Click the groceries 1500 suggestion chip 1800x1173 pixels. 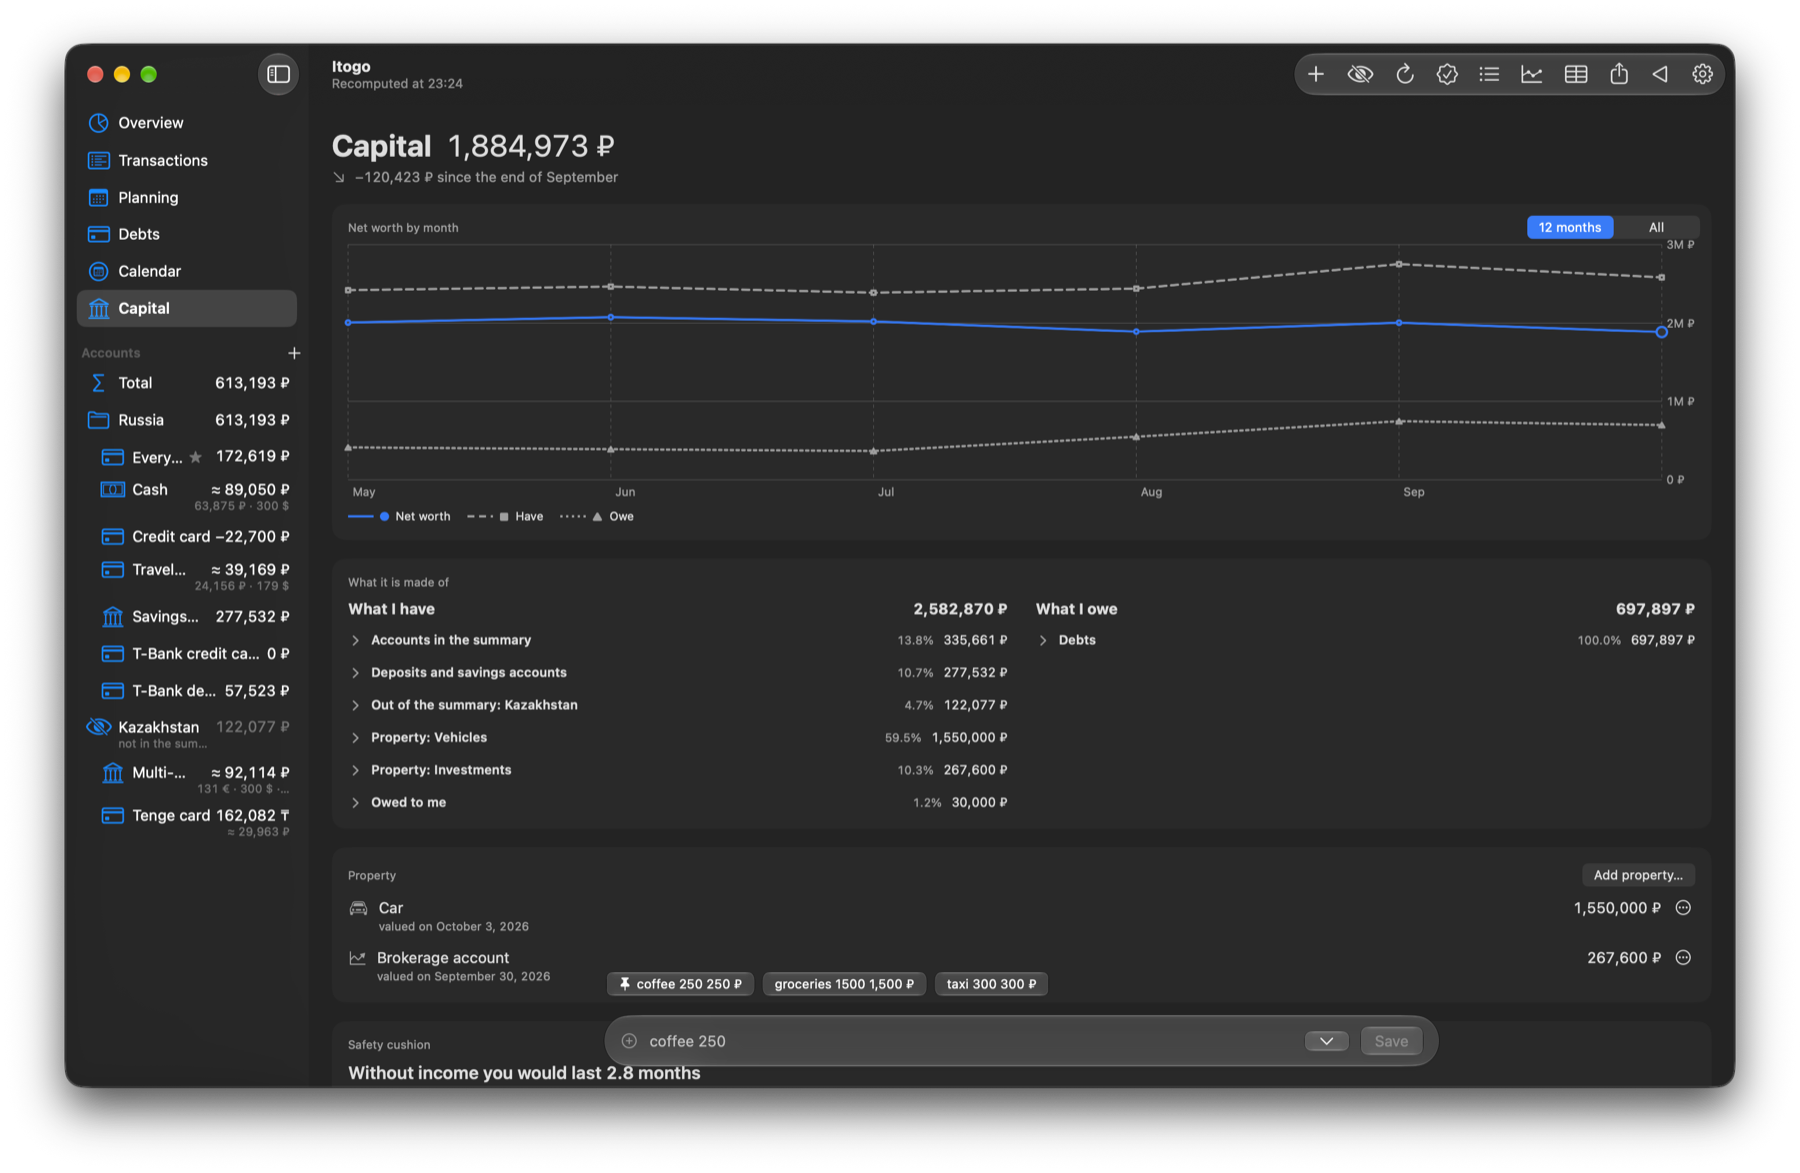pyautogui.click(x=844, y=984)
